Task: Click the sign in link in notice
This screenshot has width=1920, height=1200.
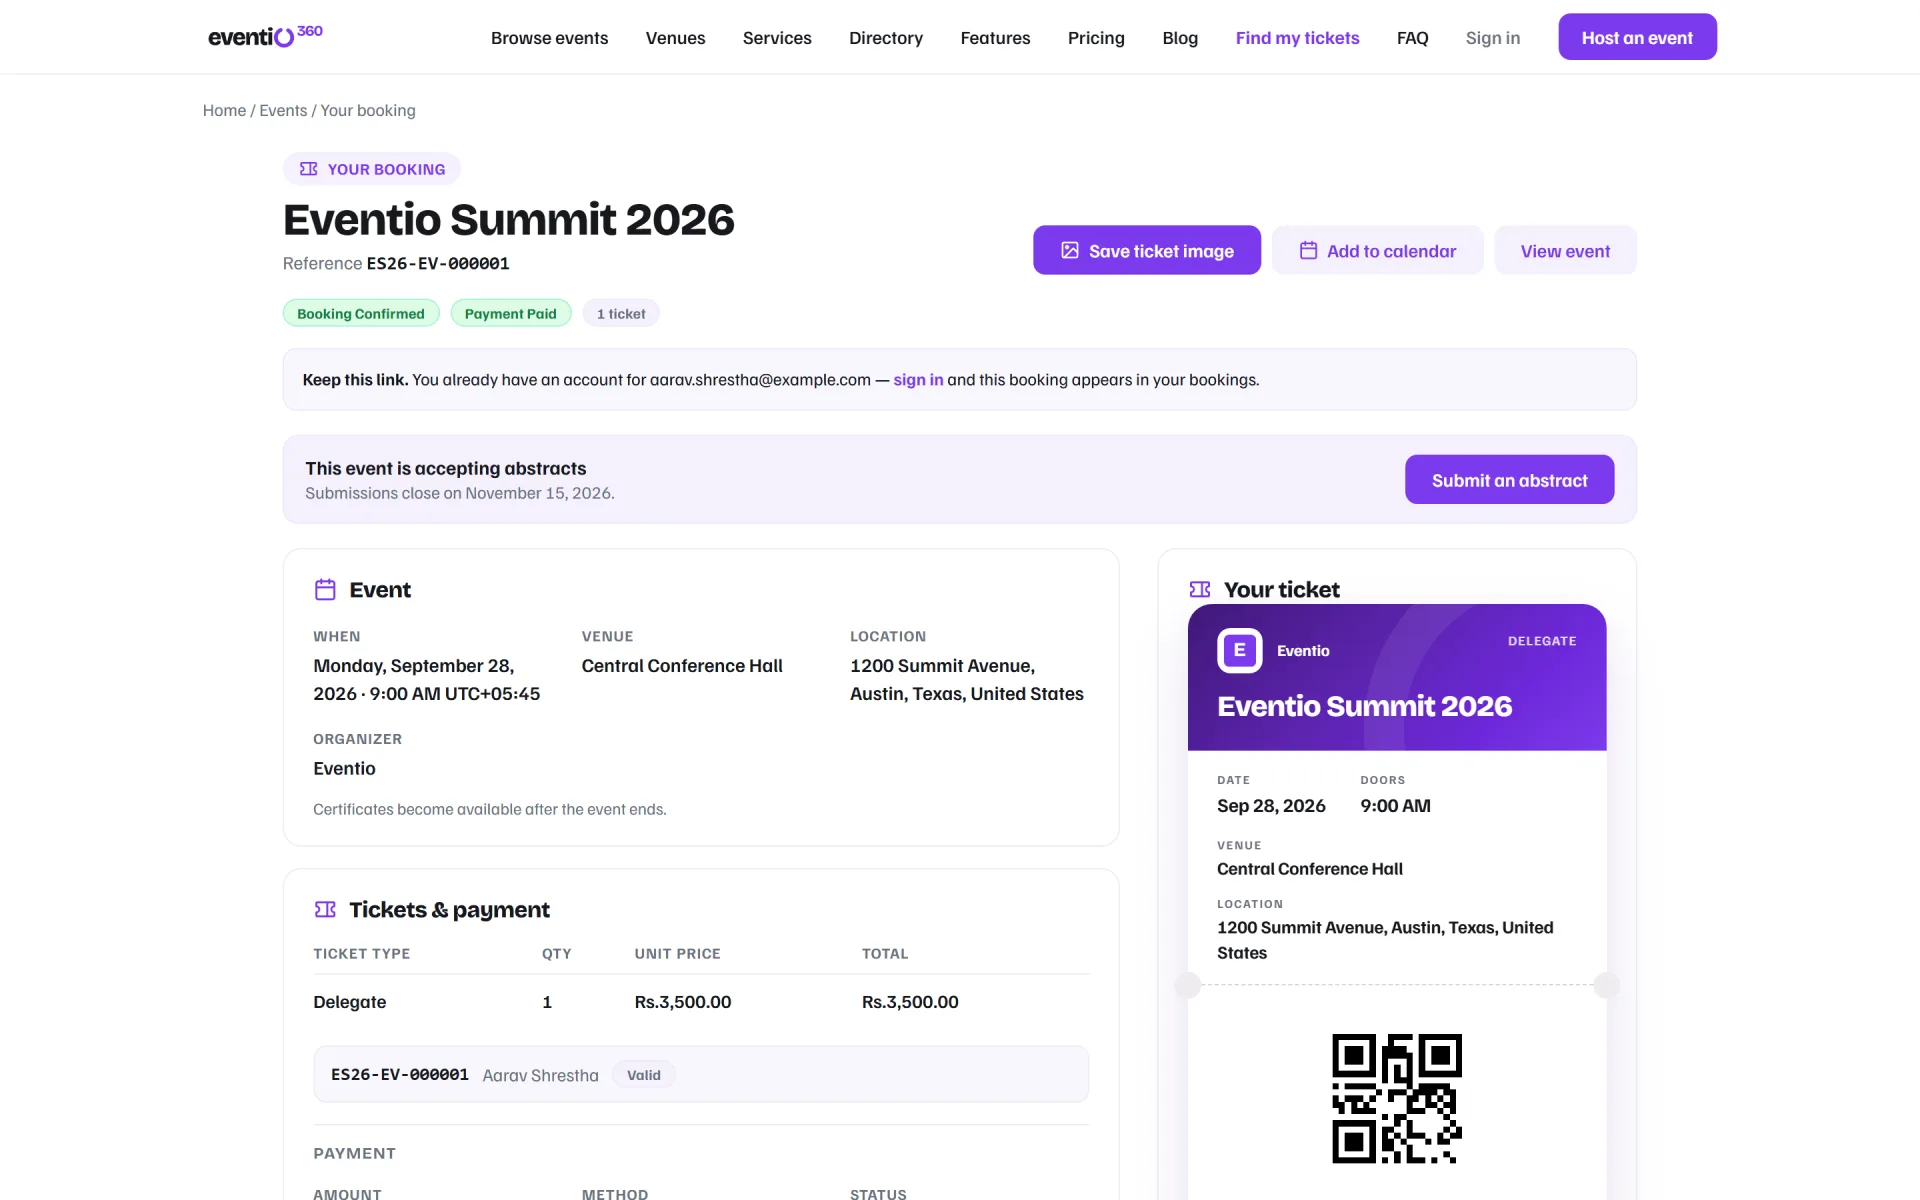Action: pos(918,380)
